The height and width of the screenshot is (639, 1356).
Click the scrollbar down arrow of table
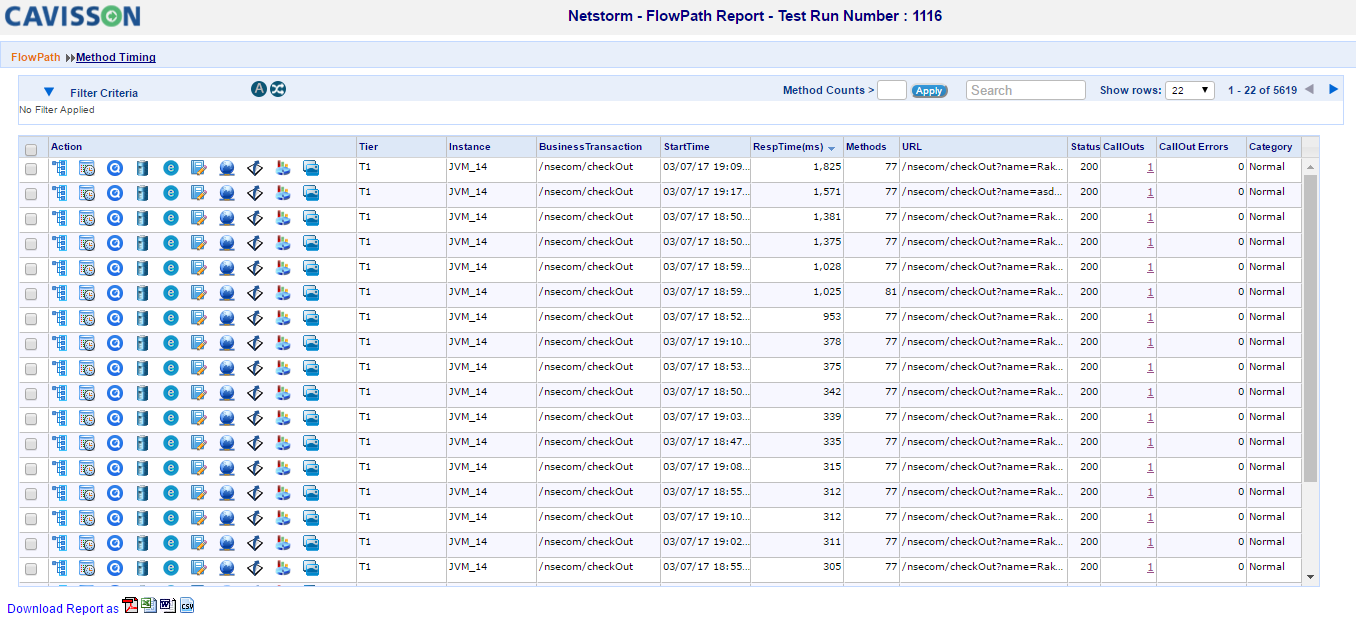pyautogui.click(x=1311, y=577)
